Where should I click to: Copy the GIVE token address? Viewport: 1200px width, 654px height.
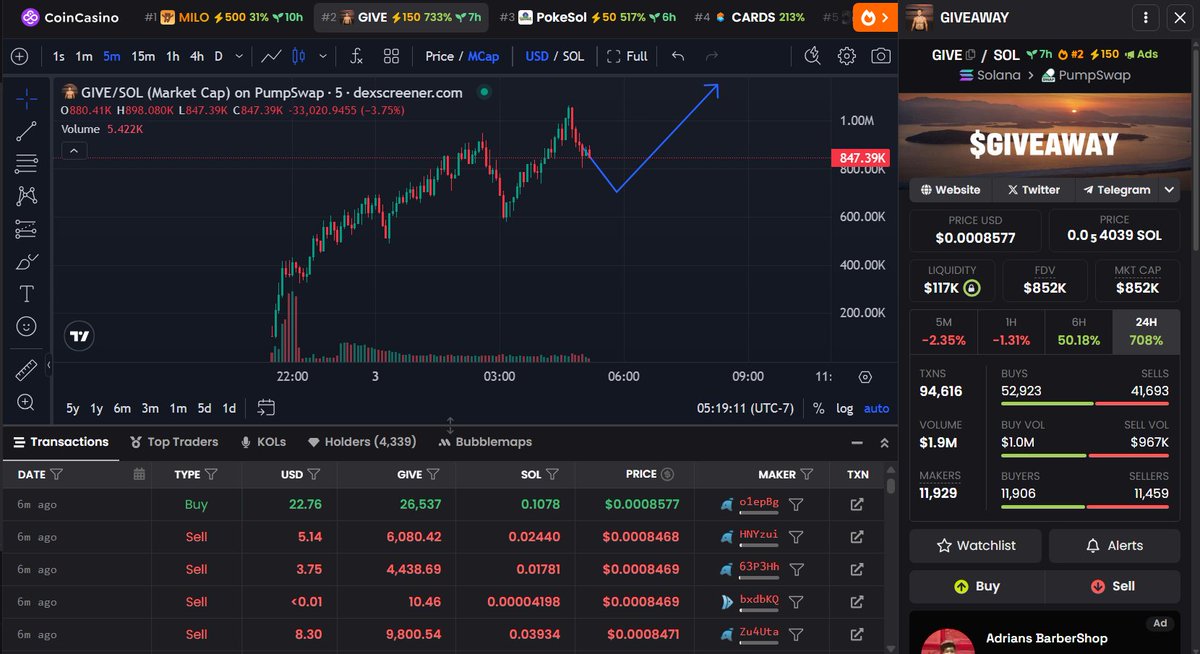click(971, 55)
